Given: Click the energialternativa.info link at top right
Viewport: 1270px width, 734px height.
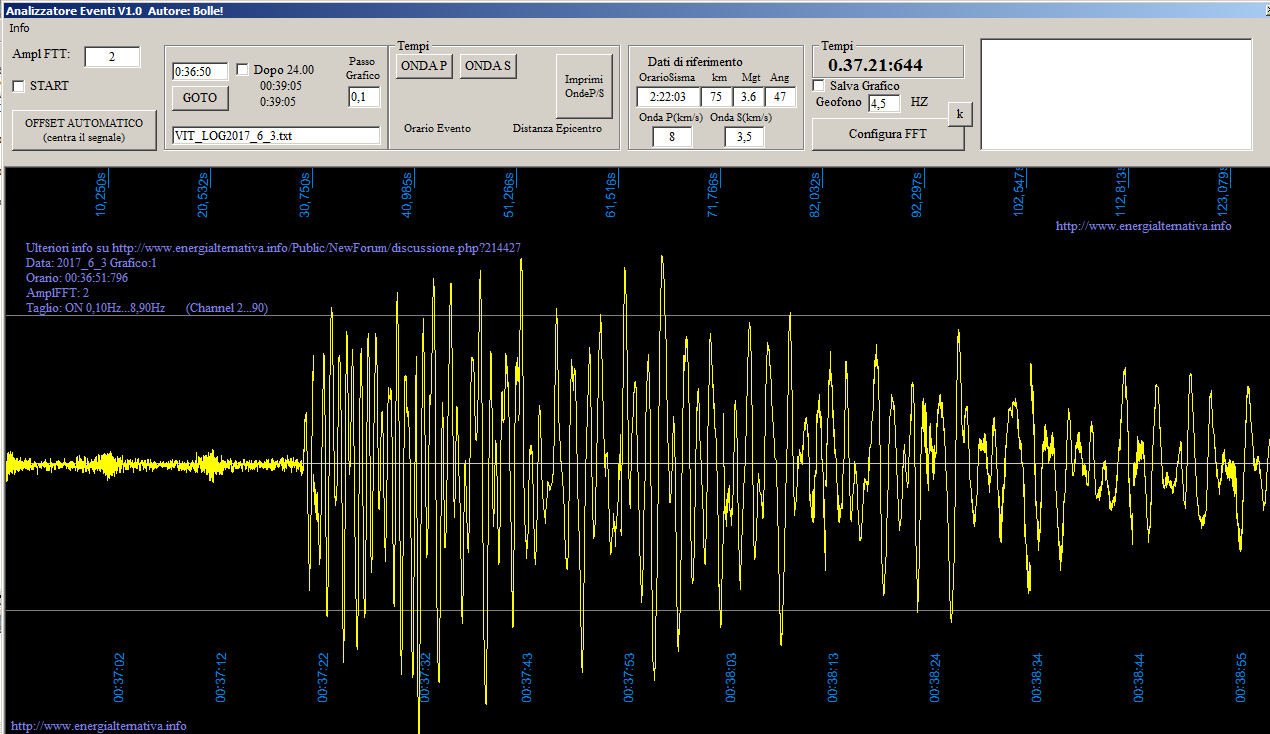Looking at the screenshot, I should click(1144, 226).
